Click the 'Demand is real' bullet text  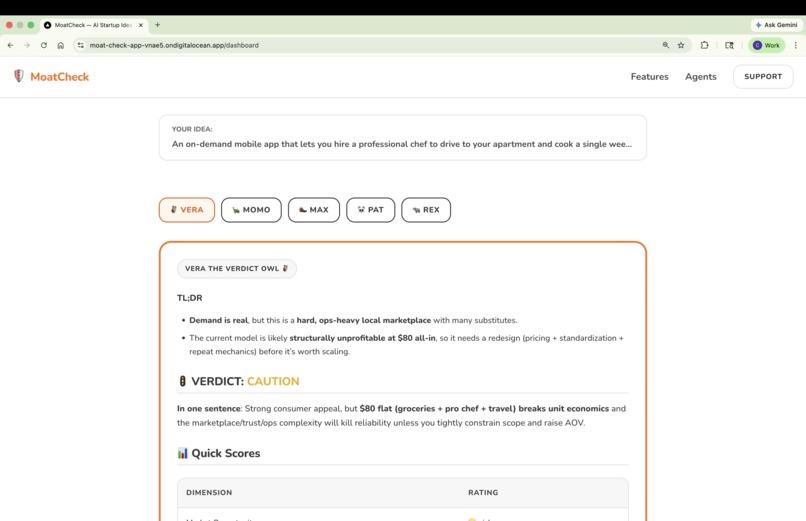point(218,320)
